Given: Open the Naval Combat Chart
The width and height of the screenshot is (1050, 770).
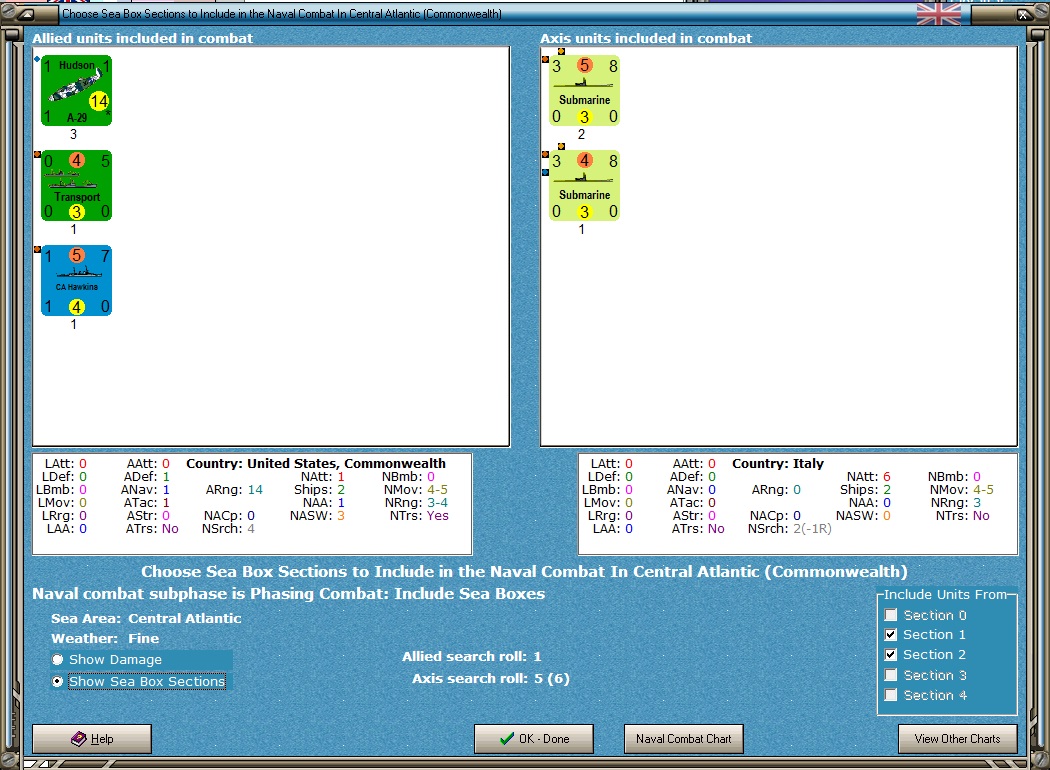Looking at the screenshot, I should pos(684,739).
